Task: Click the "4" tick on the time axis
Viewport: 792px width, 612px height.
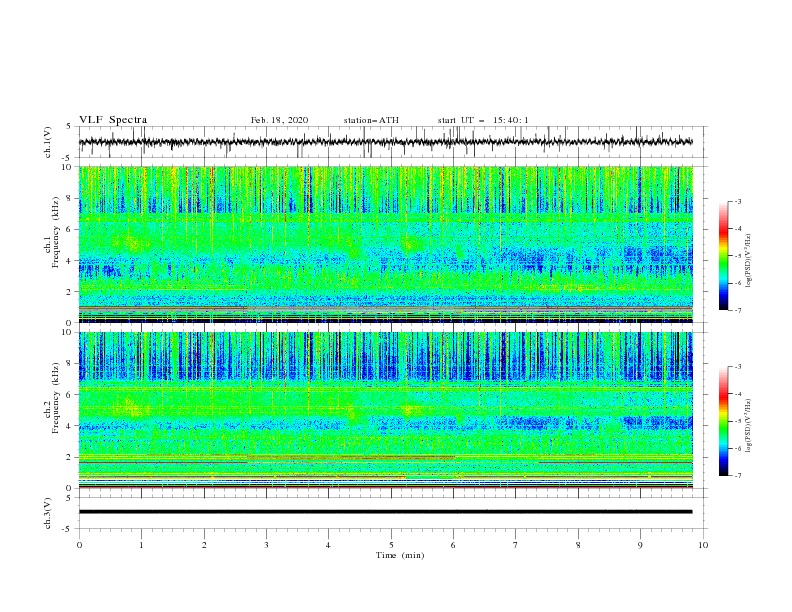Action: pyautogui.click(x=328, y=545)
